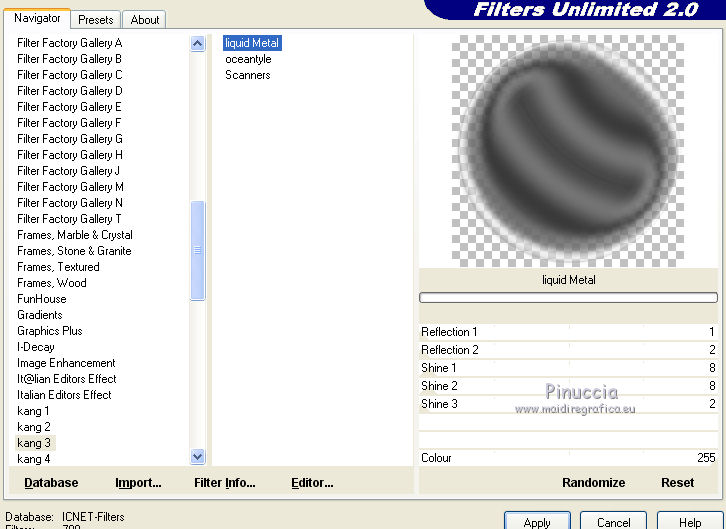Select the liquid Metal filter

tap(252, 43)
